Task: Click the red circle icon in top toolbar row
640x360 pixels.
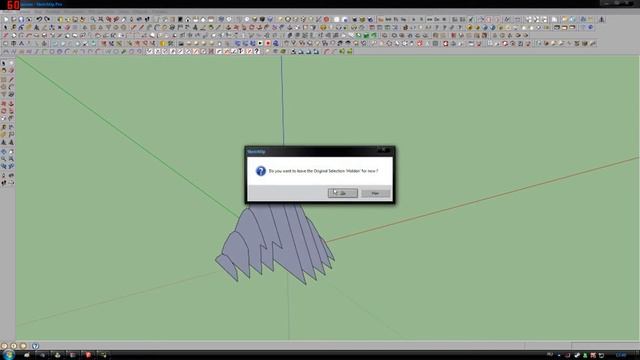Action: coord(326,19)
